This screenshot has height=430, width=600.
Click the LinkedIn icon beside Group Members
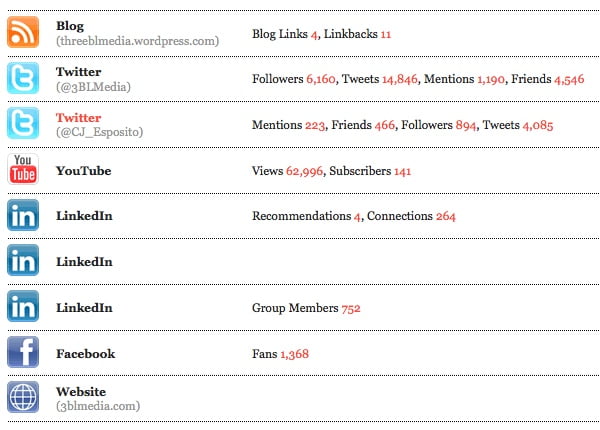23,307
